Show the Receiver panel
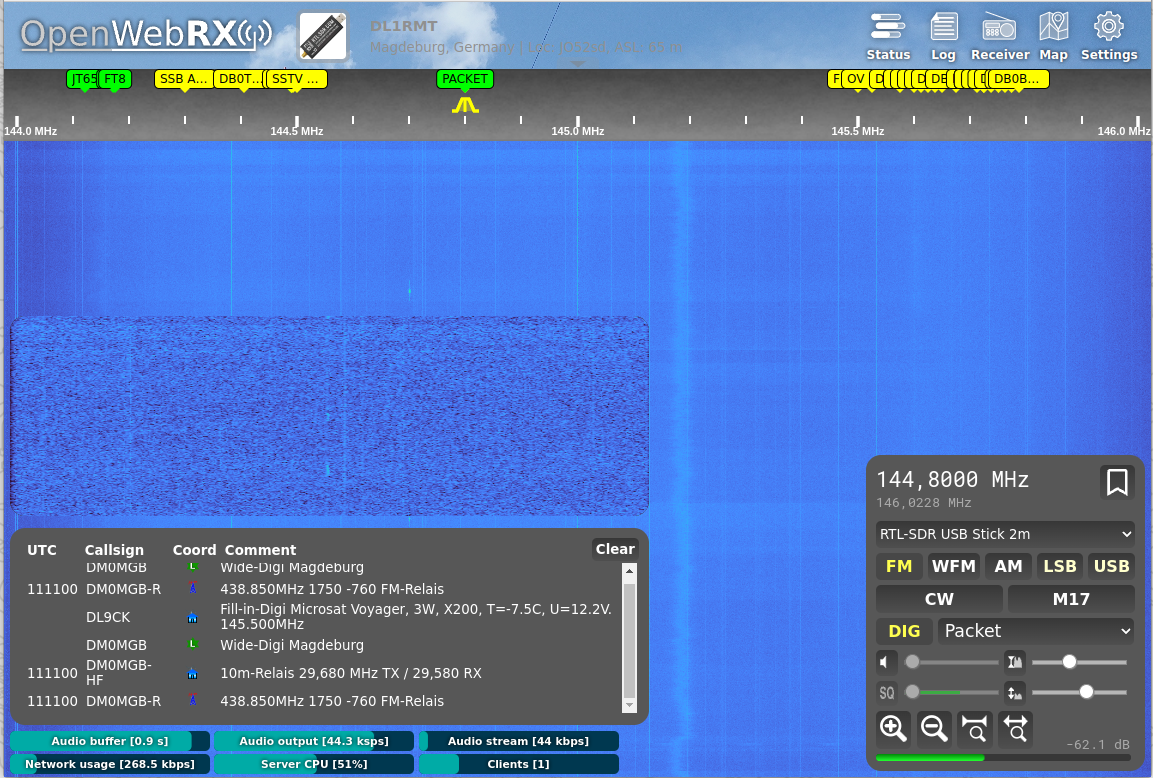 999,36
